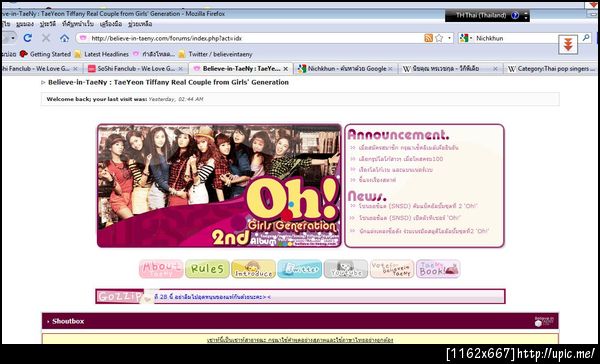Open the second Announcement link ending in 100
600x364 pixels.
pyautogui.click(x=401, y=158)
